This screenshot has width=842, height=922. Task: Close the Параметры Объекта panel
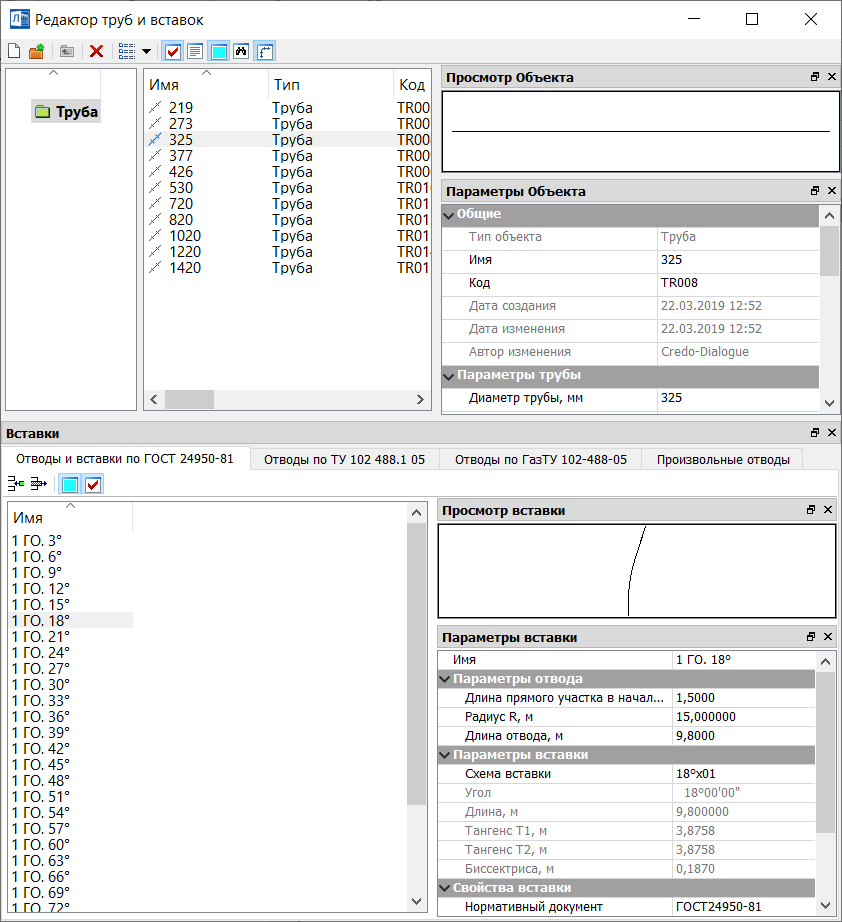click(832, 191)
